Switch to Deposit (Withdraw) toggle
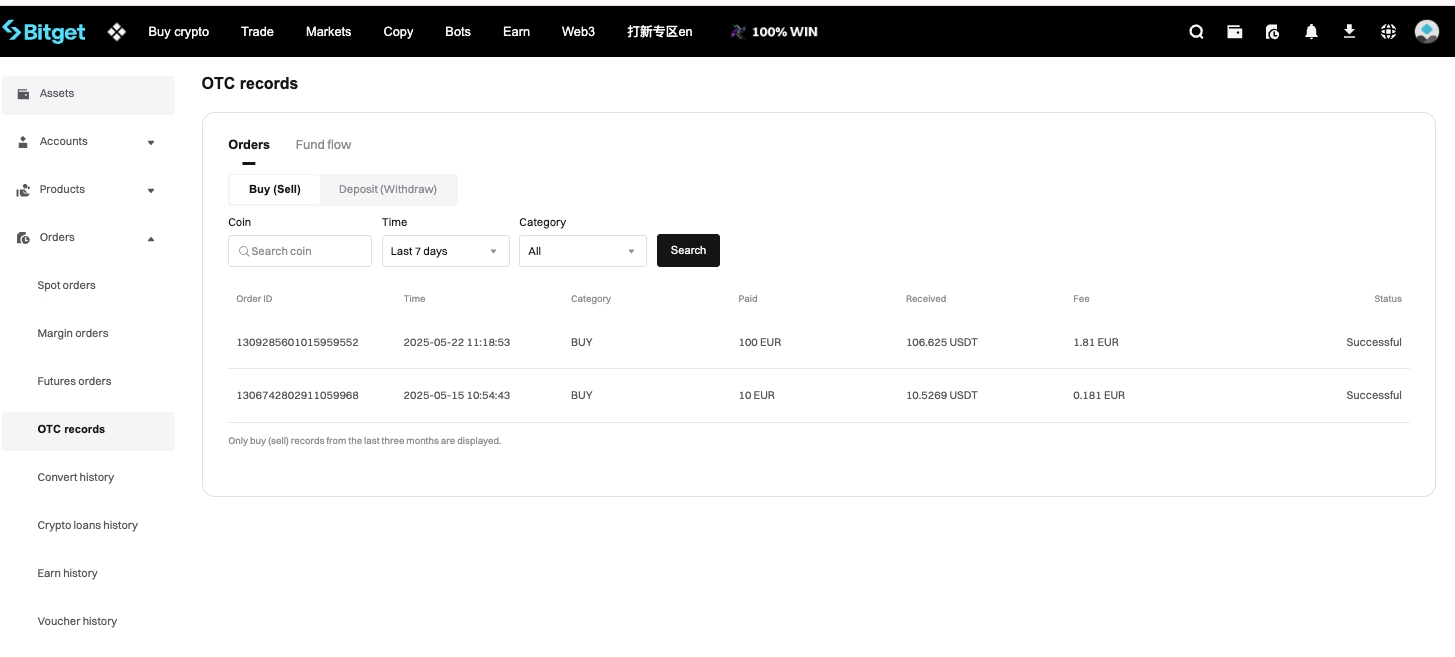1455x657 pixels. [388, 189]
